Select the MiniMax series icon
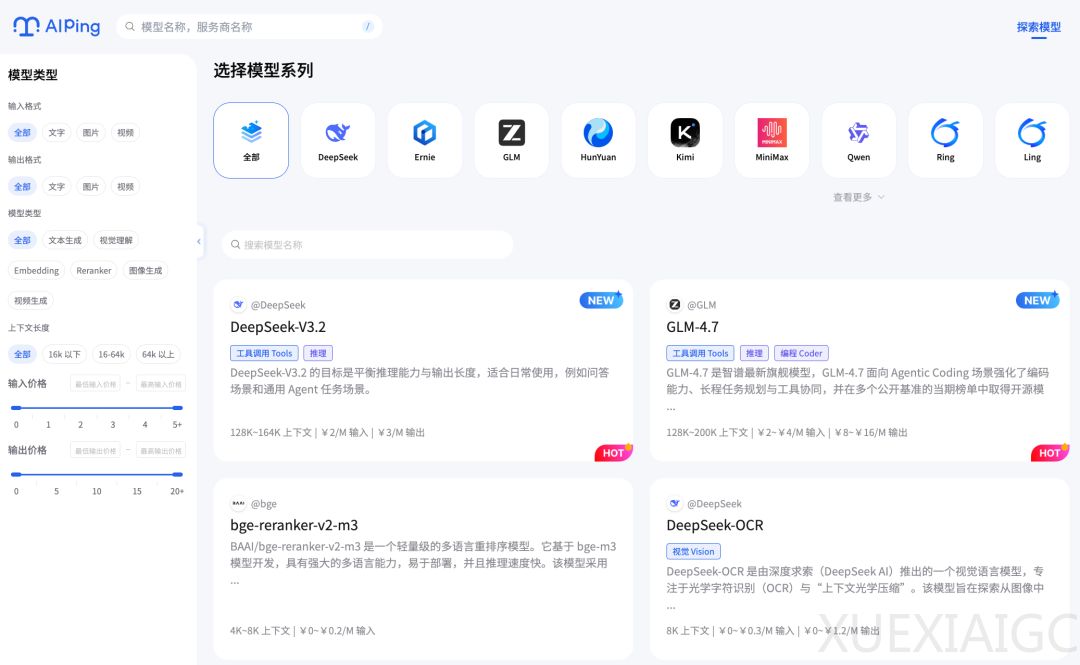This screenshot has height=665, width=1080. (771, 139)
